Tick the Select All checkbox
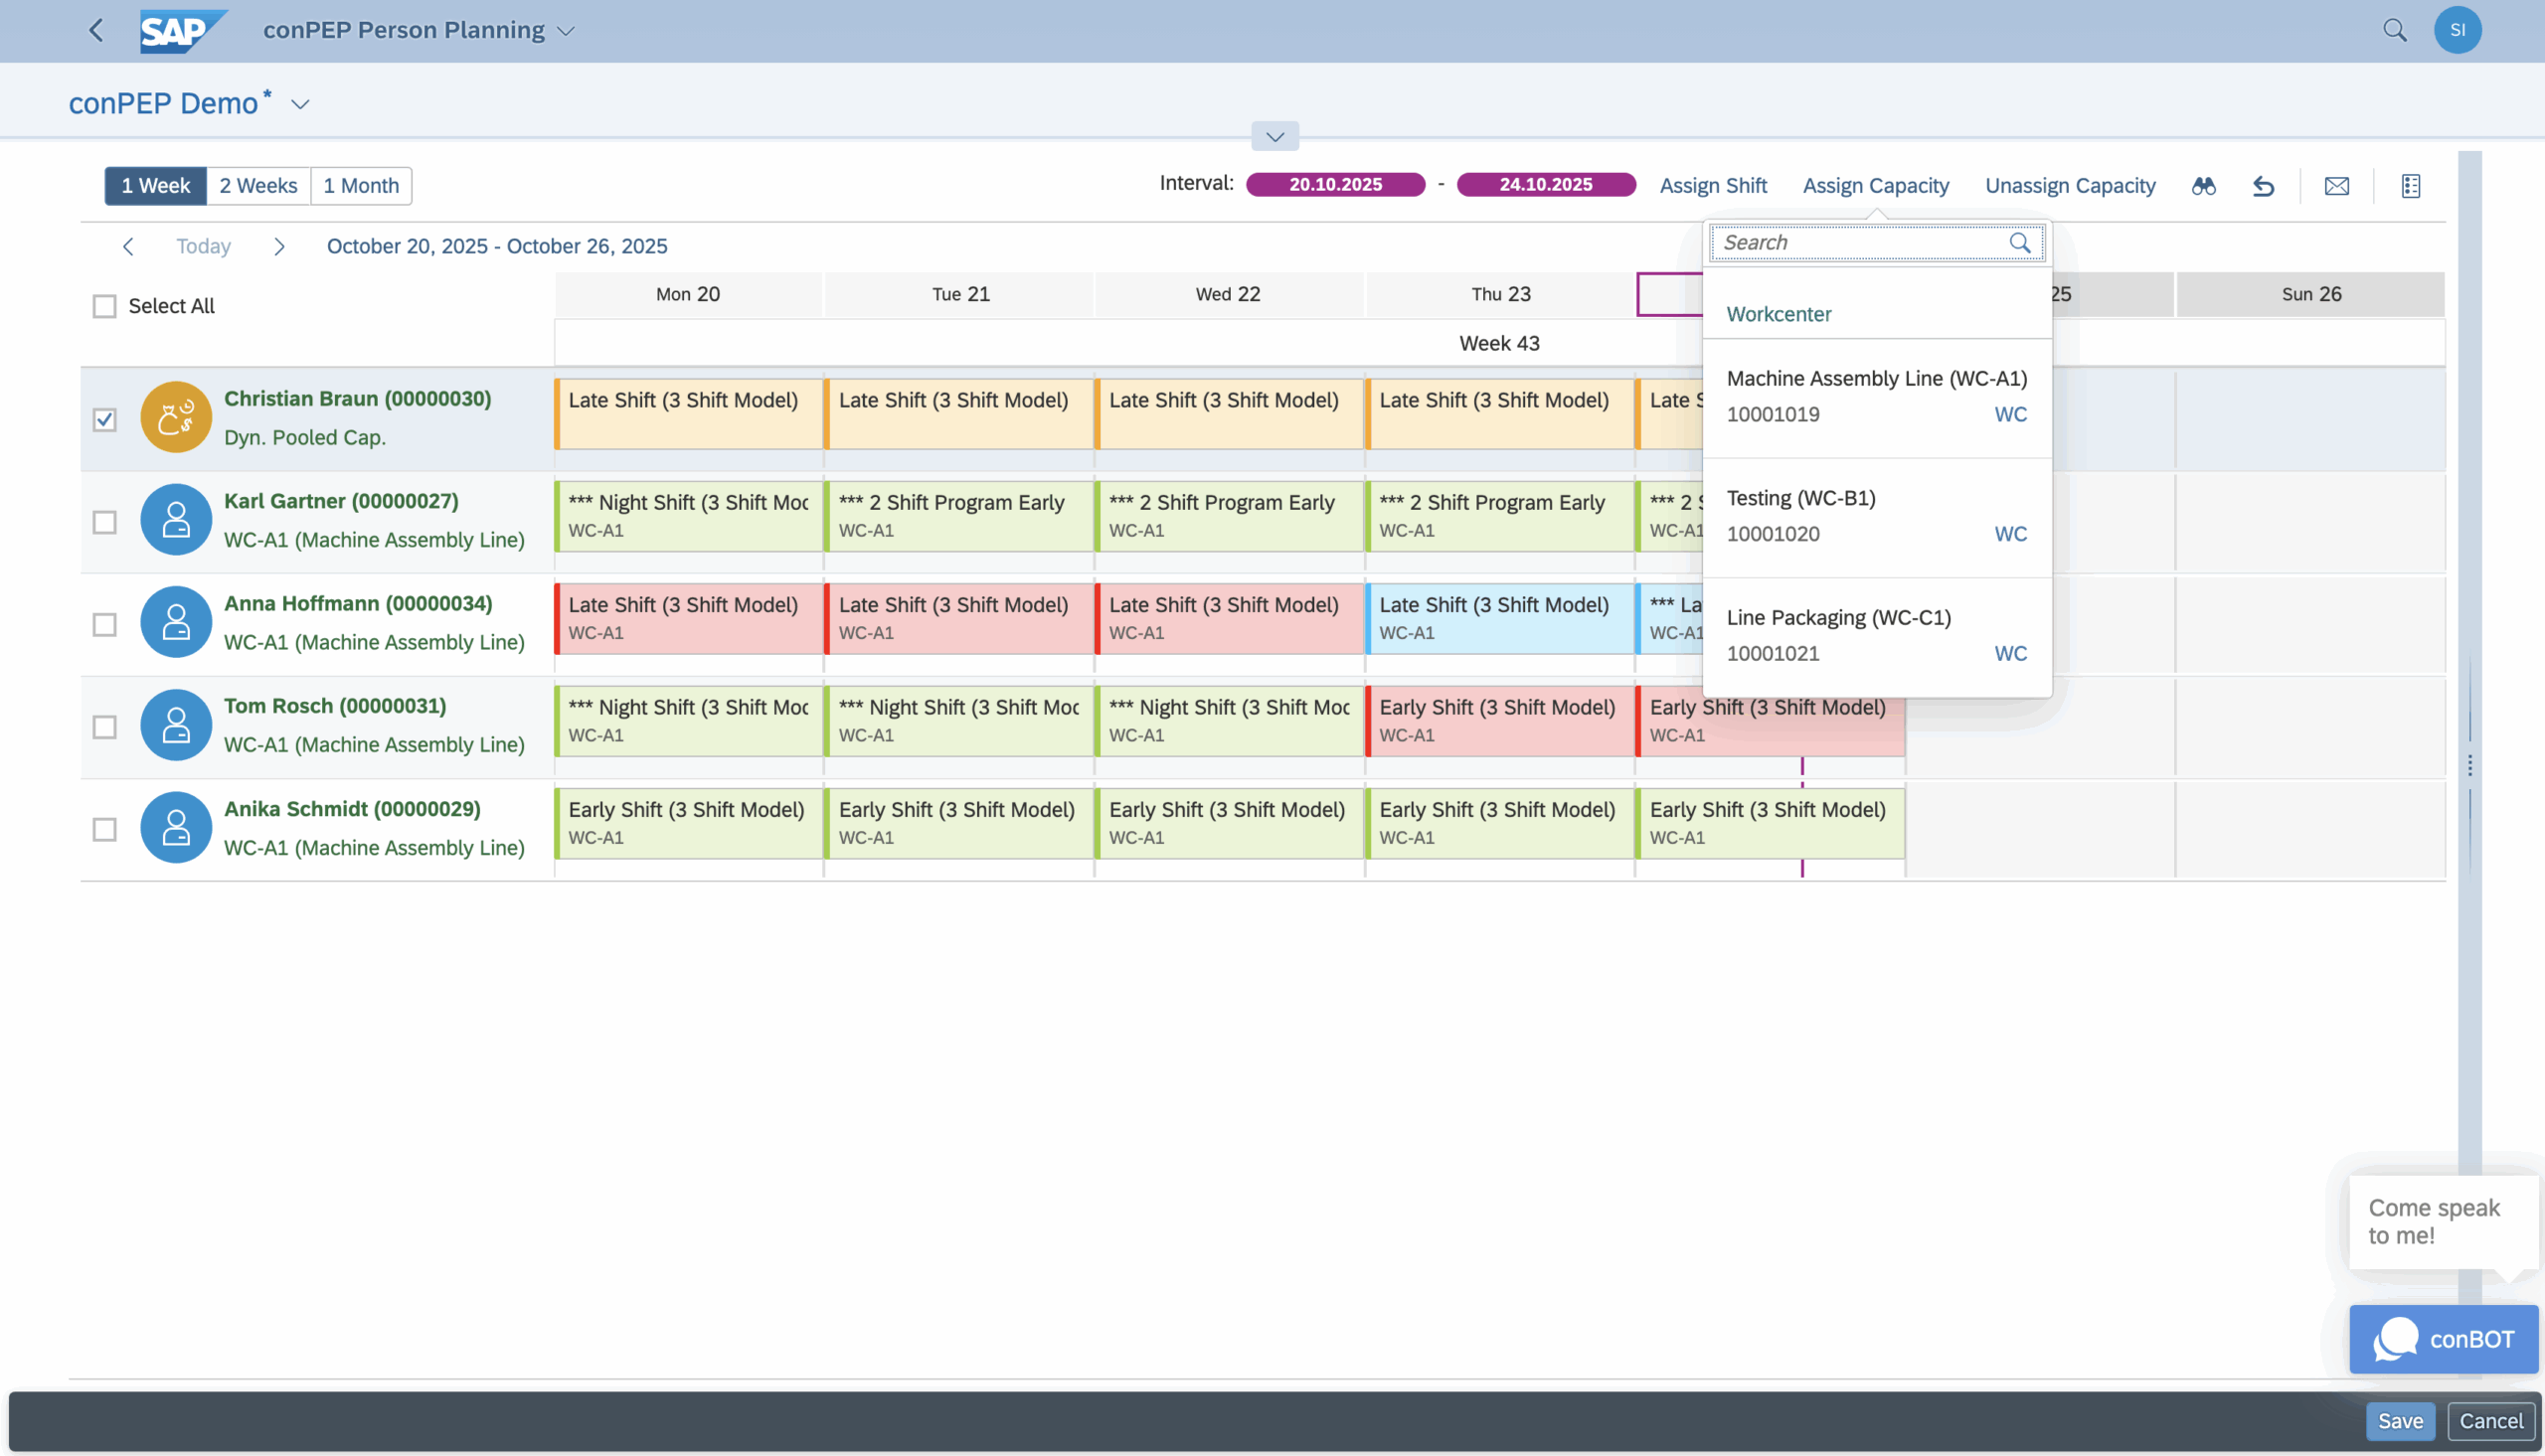 (104, 306)
